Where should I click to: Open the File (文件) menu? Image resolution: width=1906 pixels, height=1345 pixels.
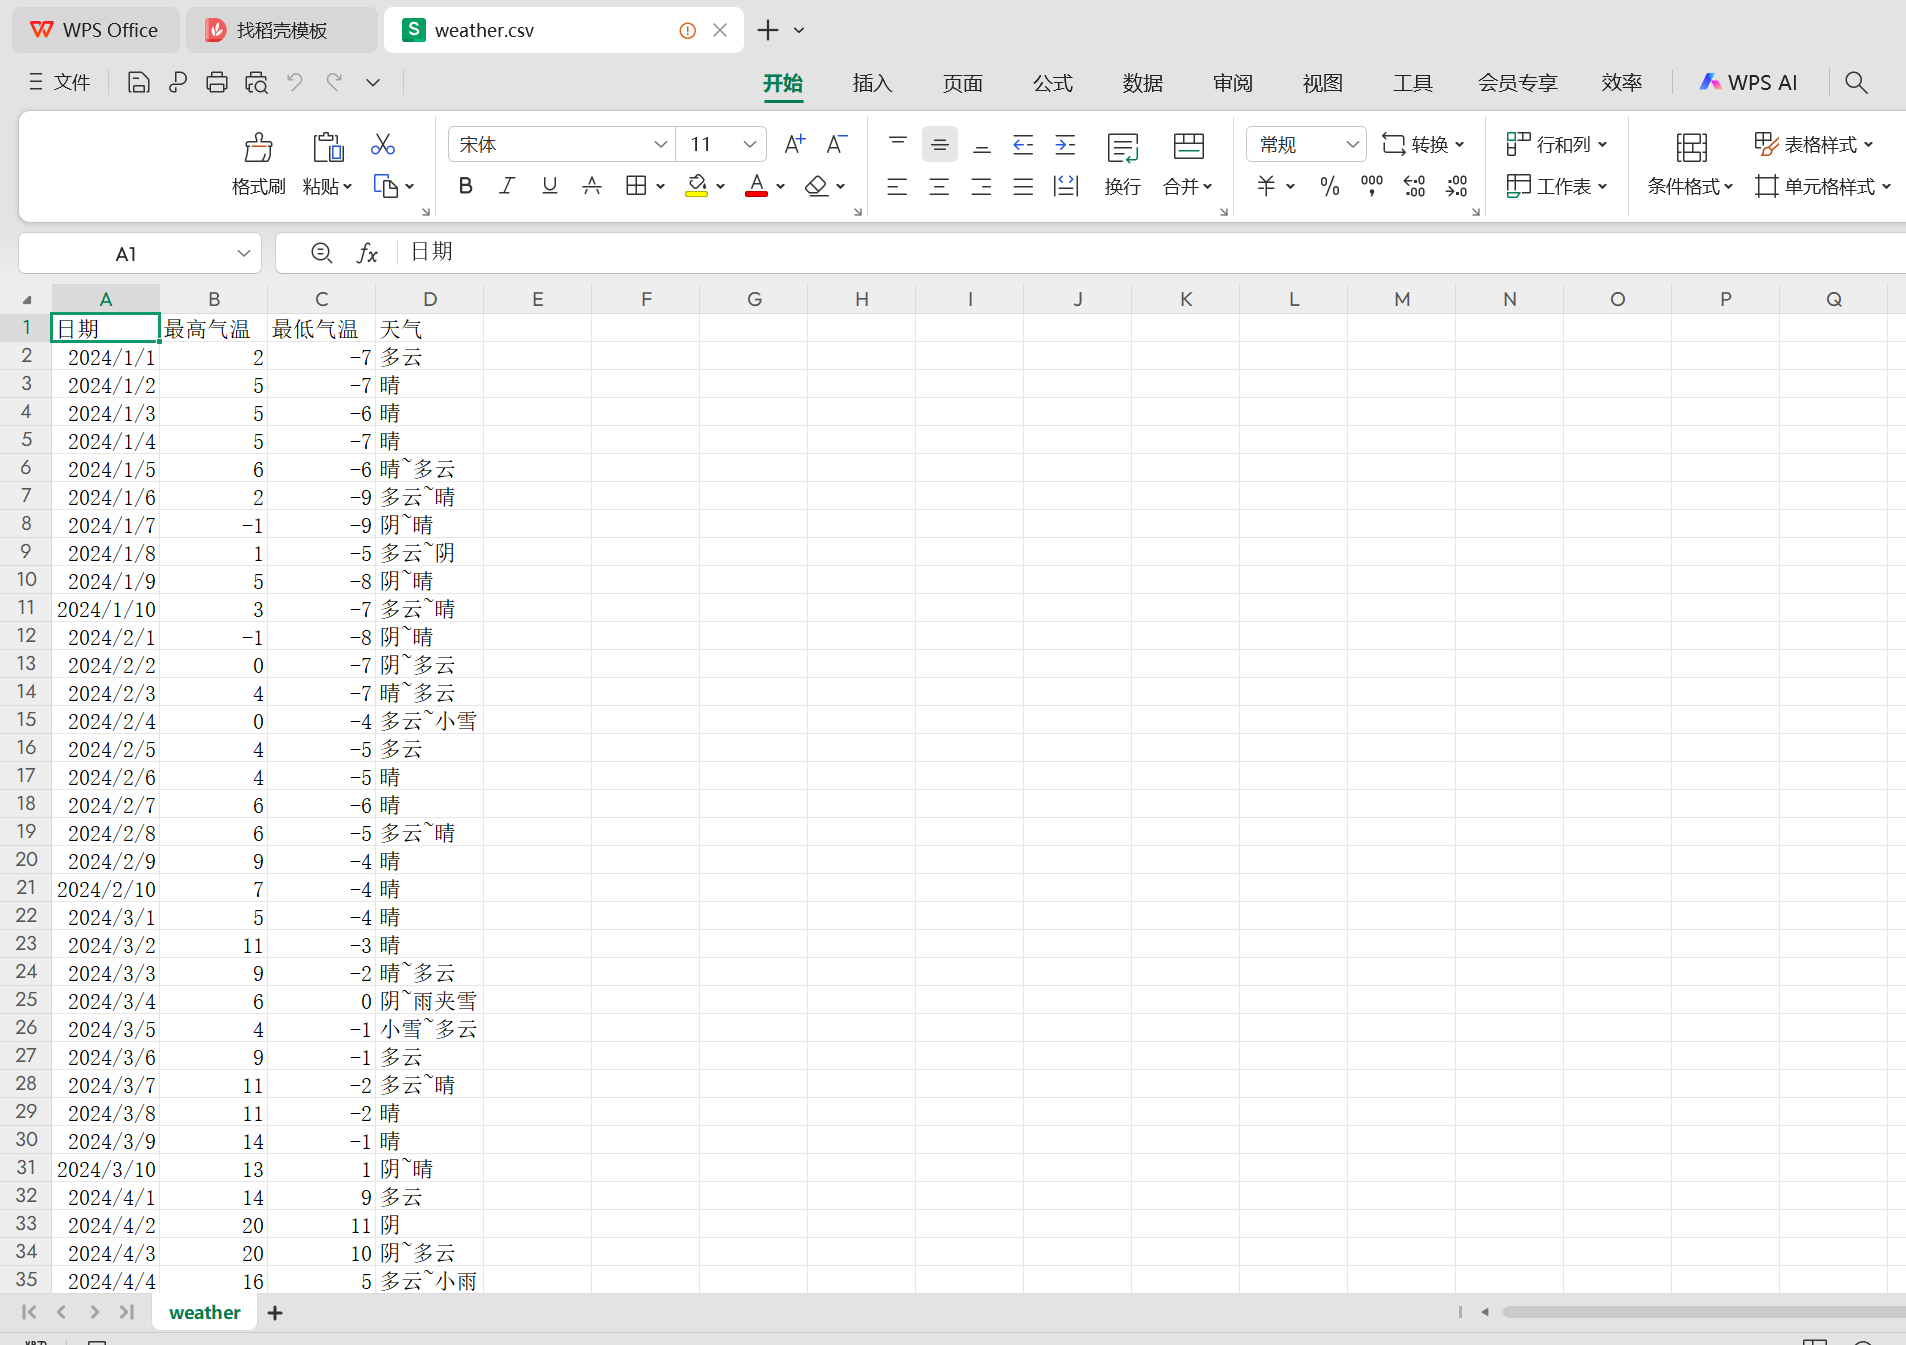pos(60,82)
